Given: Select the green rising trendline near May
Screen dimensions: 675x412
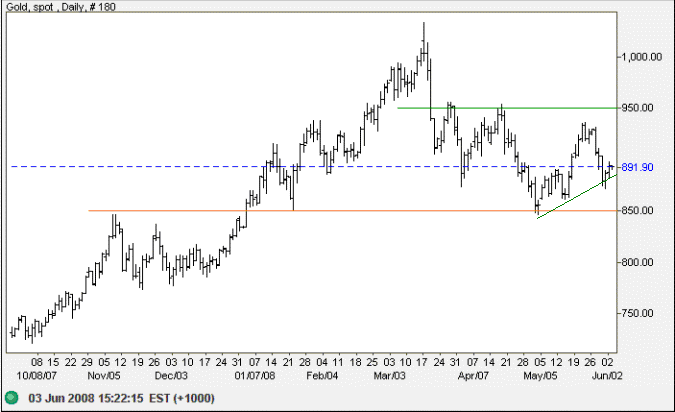Looking at the screenshot, I should pyautogui.click(x=577, y=197).
